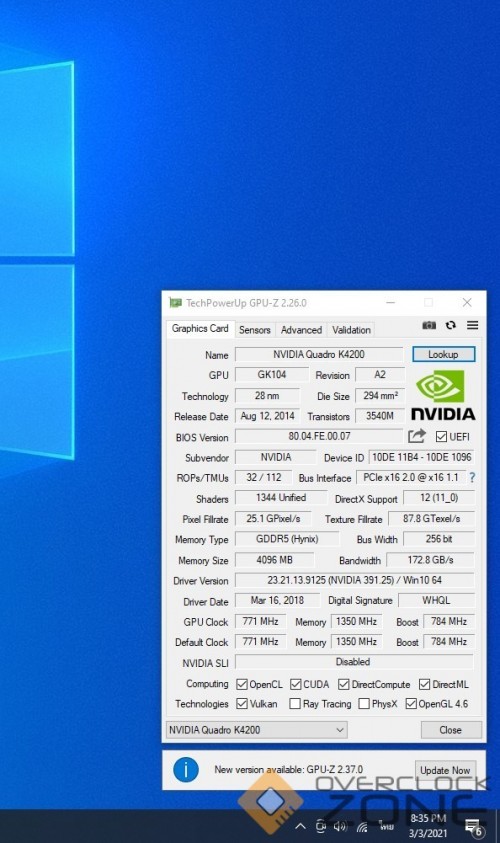Click the Bus Interface question mark icon

click(x=472, y=477)
